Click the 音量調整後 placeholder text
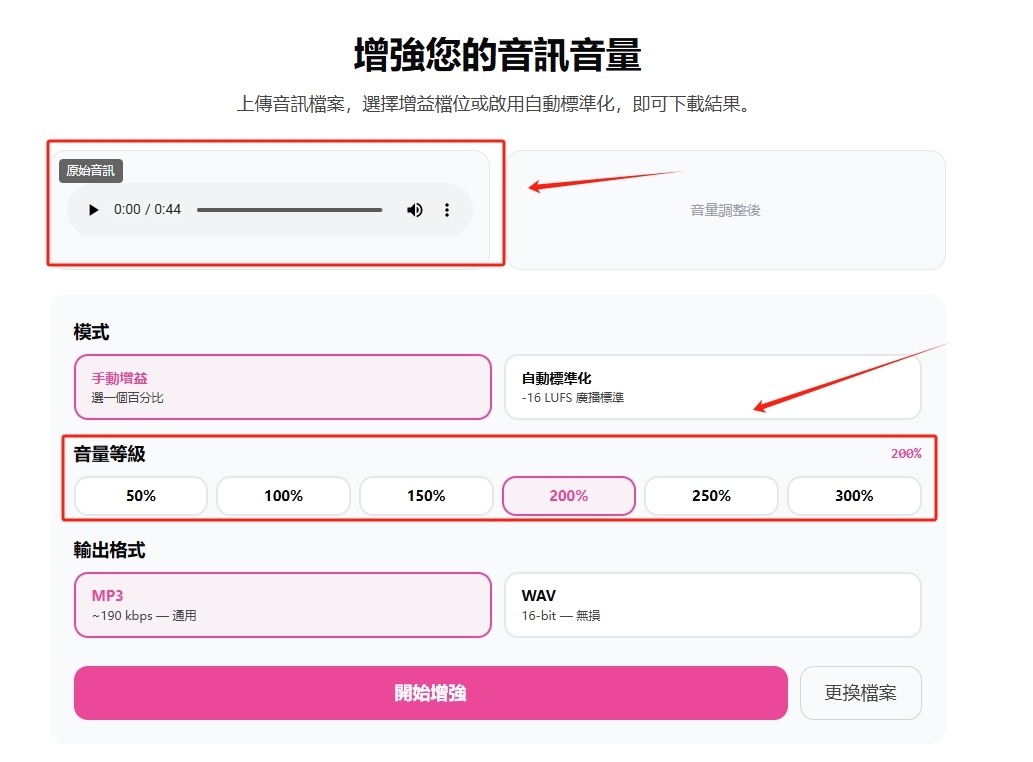Viewport: 1033px width, 762px height. [725, 210]
